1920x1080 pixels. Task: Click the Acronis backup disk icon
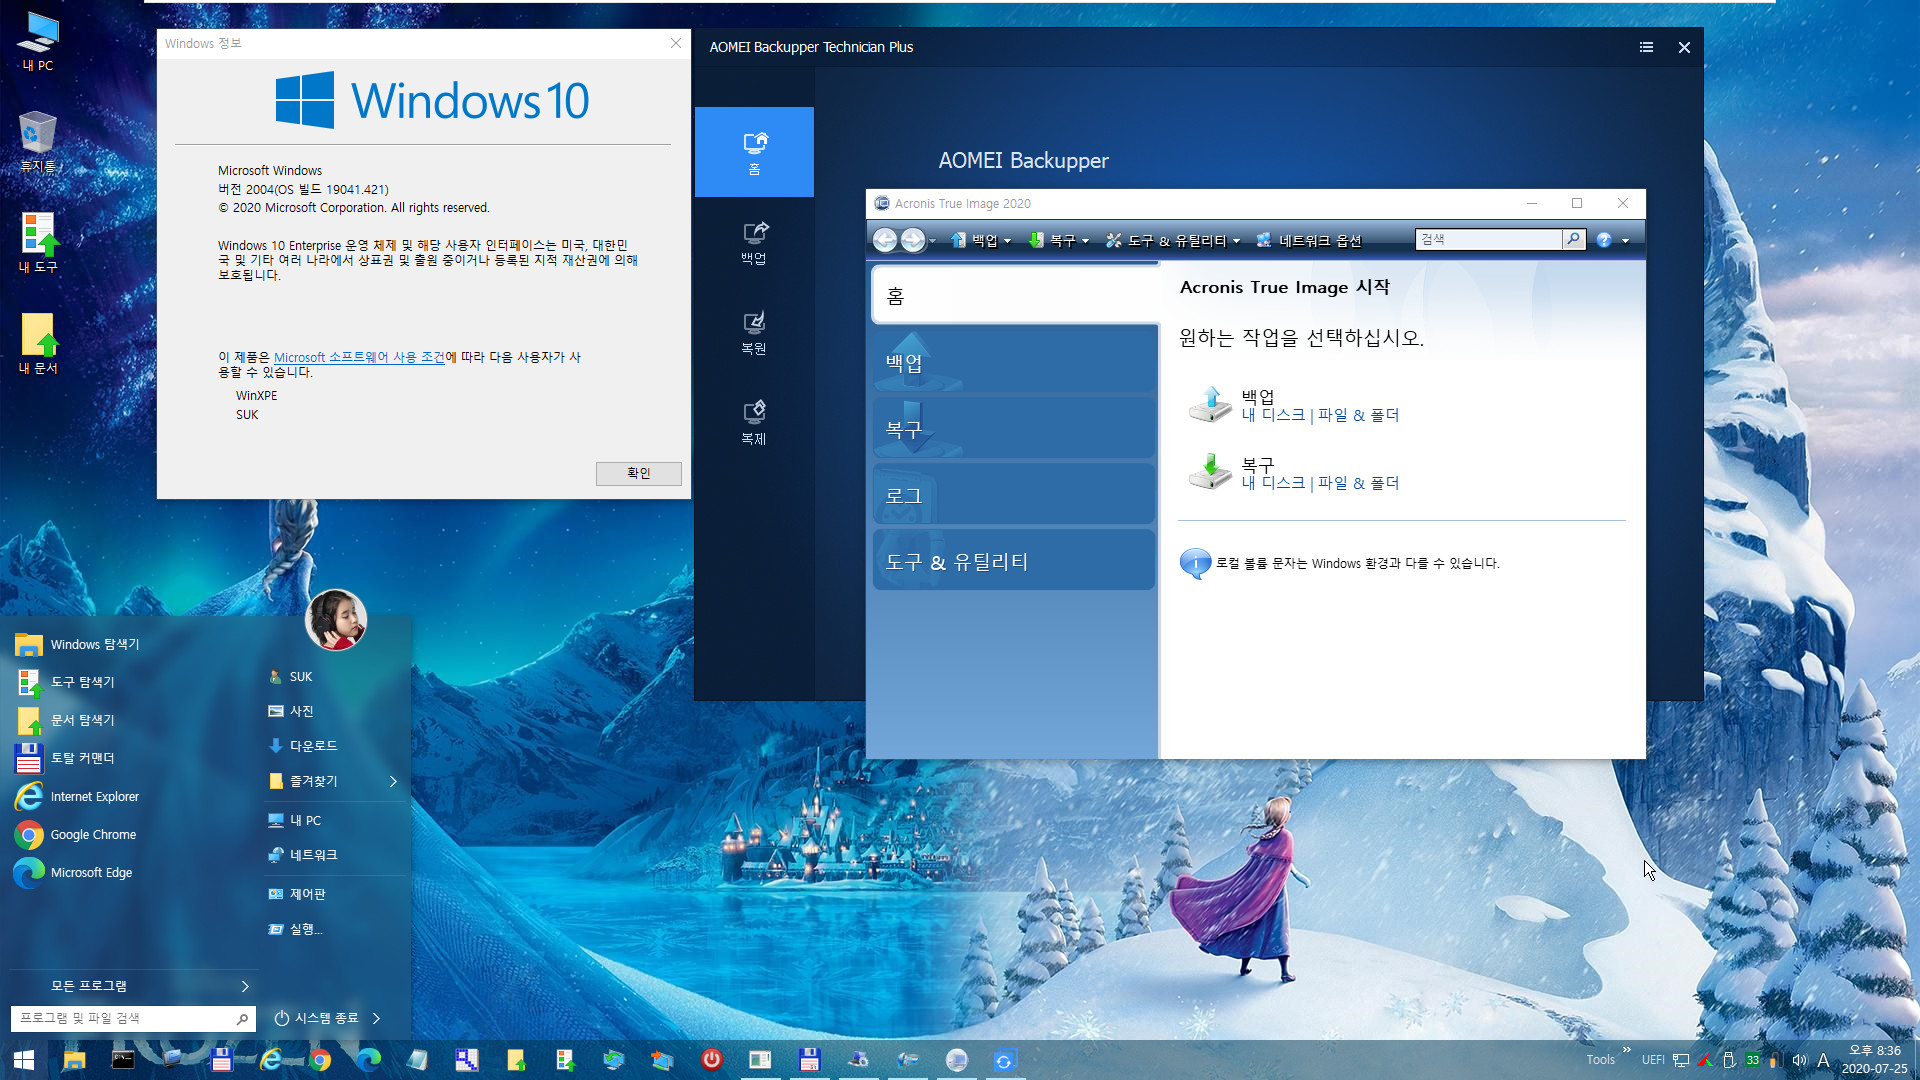click(x=1209, y=404)
